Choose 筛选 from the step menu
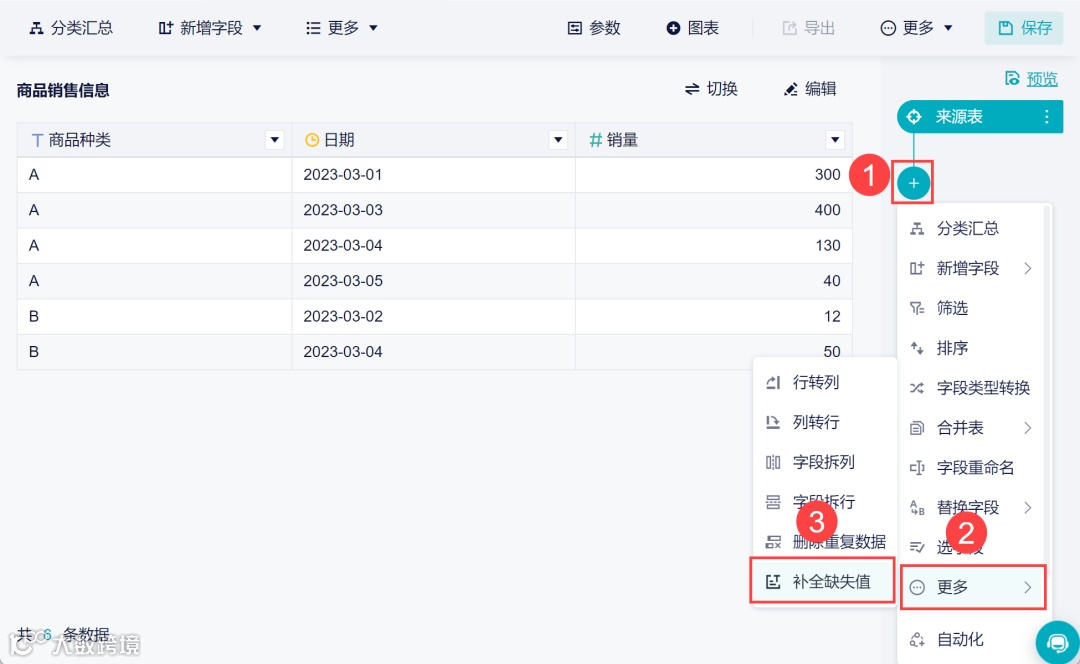 (x=971, y=308)
